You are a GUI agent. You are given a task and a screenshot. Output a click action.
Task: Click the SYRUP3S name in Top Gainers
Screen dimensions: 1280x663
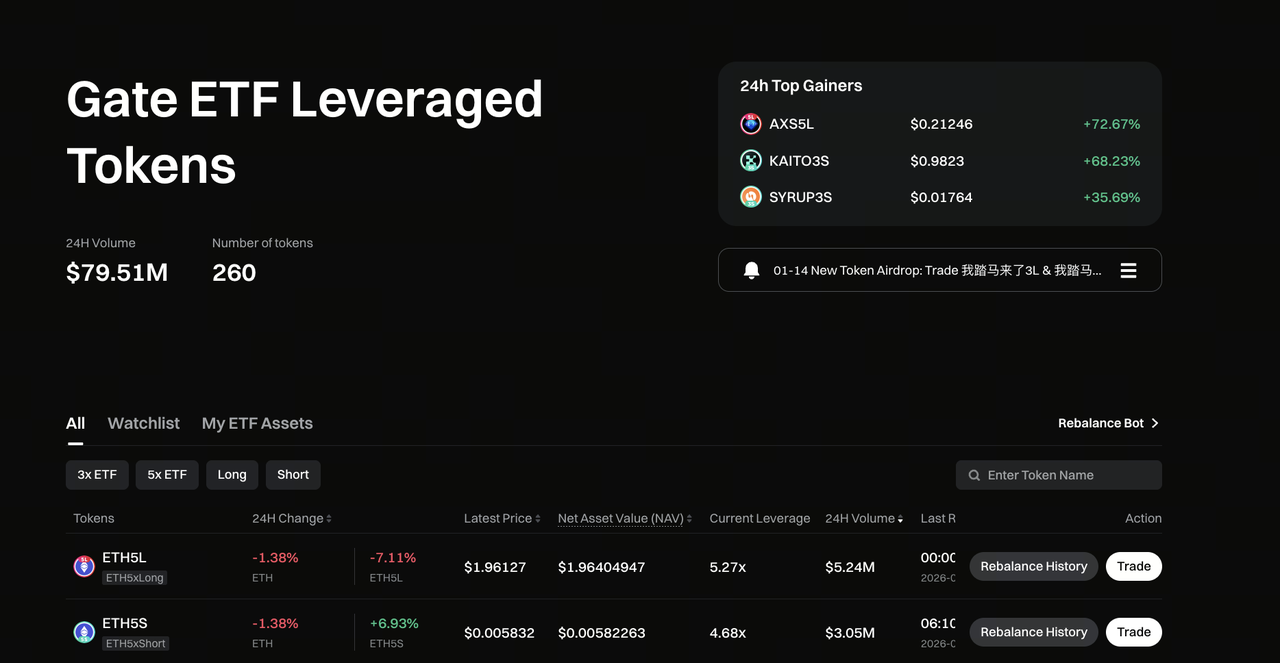pos(800,197)
